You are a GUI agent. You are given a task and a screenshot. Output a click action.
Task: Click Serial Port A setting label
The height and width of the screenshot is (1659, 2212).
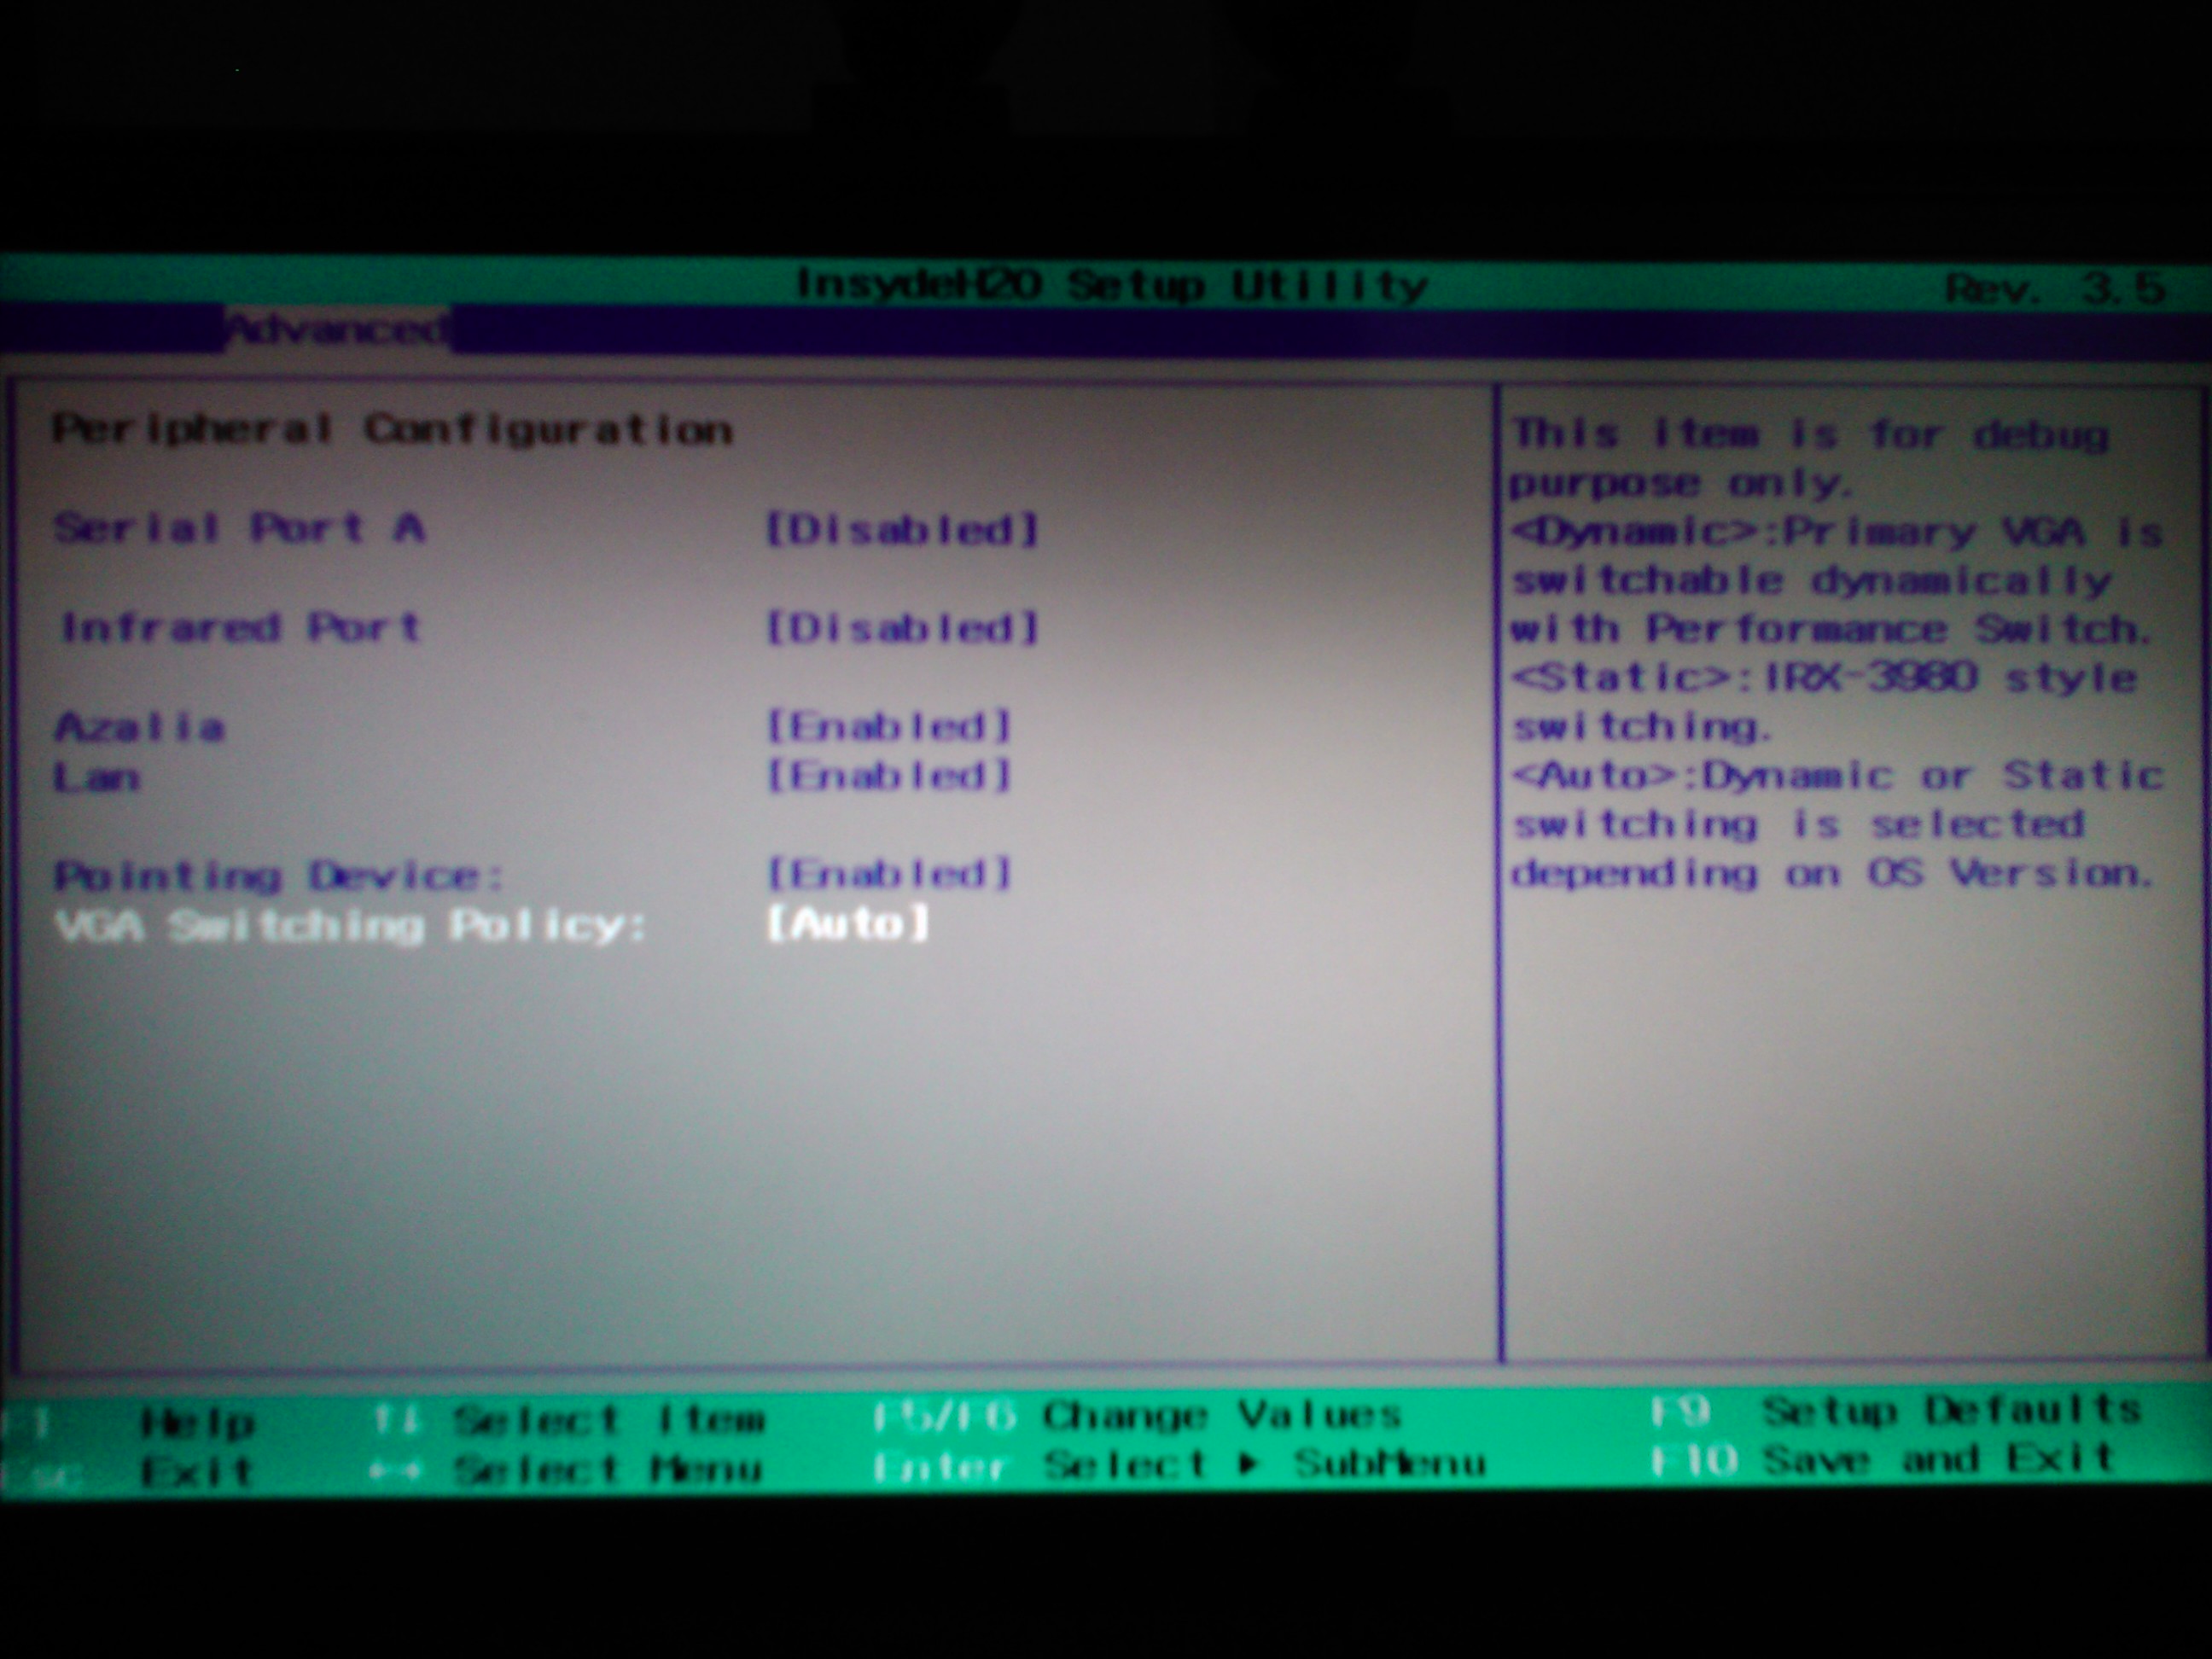(240, 527)
